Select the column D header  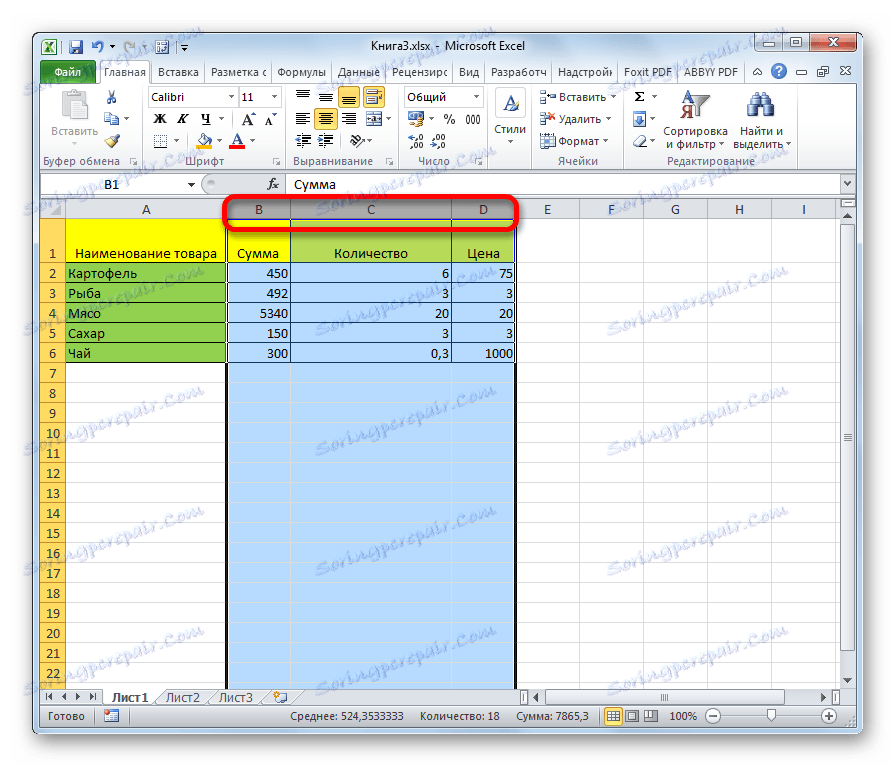483,209
